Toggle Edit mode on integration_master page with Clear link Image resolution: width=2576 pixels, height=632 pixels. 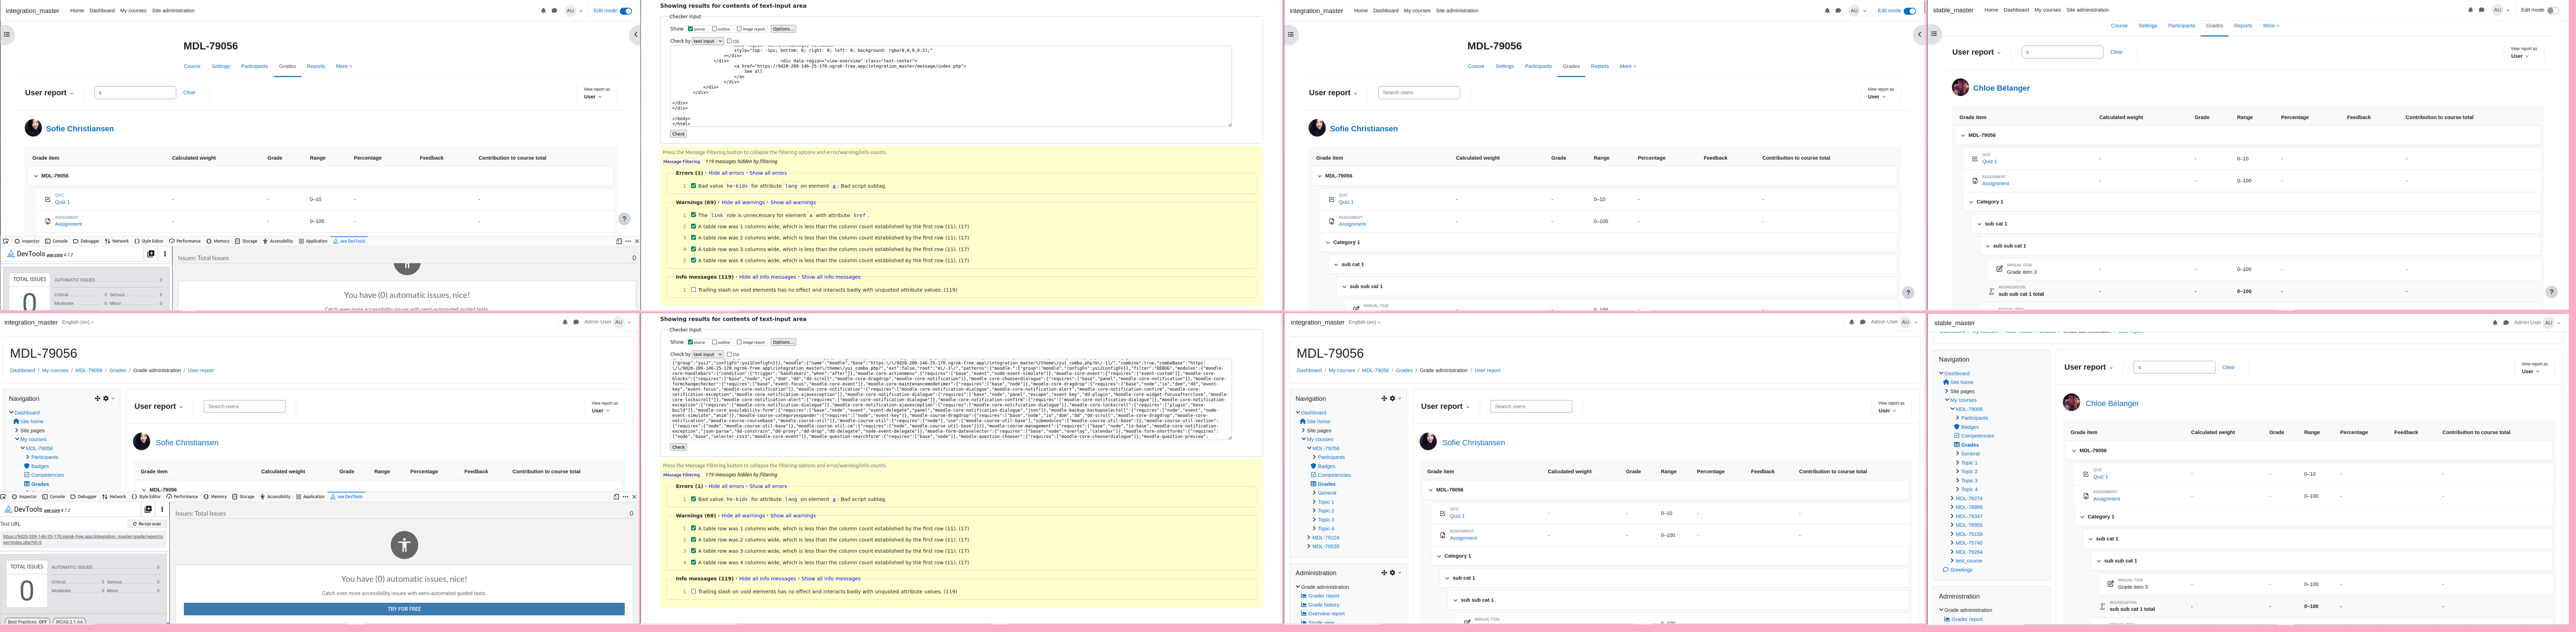626,11
